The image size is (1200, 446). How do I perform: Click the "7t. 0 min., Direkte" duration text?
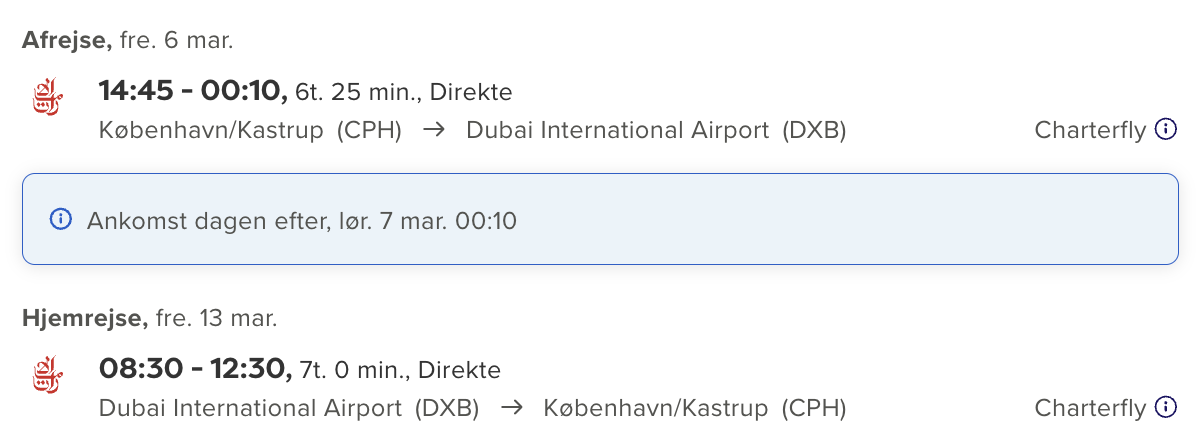point(400,371)
